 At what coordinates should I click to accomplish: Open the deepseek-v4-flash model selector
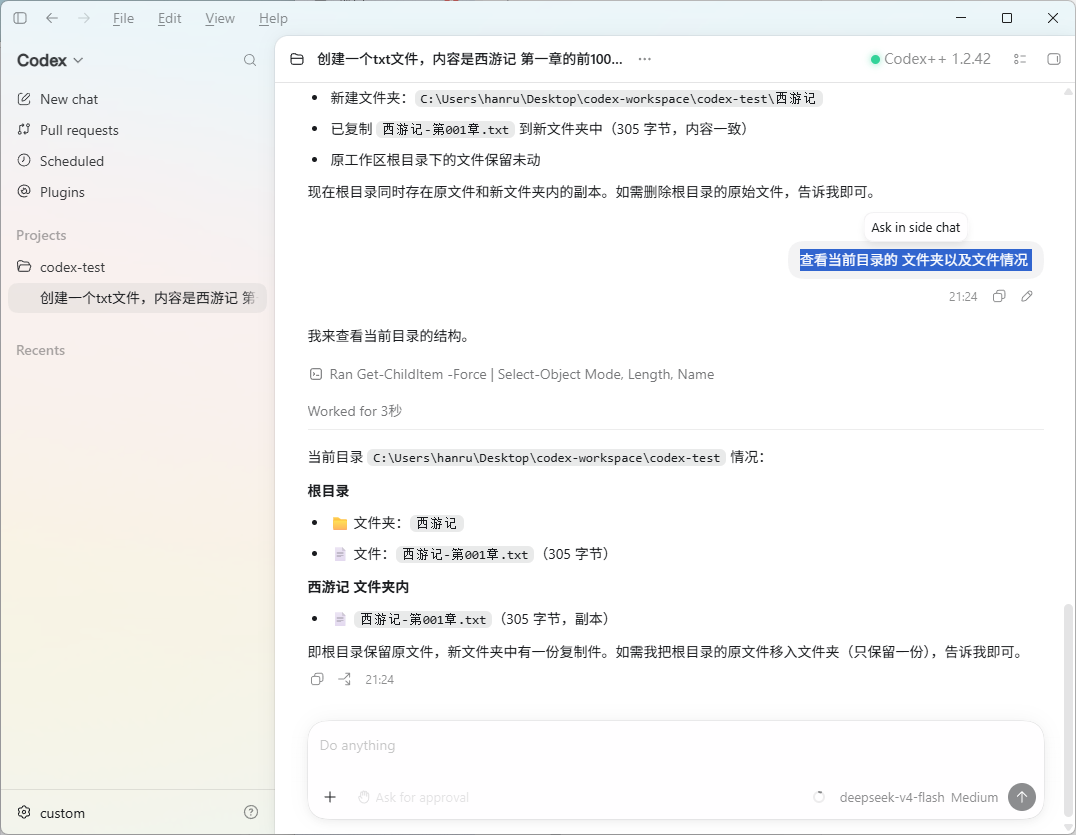(x=891, y=797)
